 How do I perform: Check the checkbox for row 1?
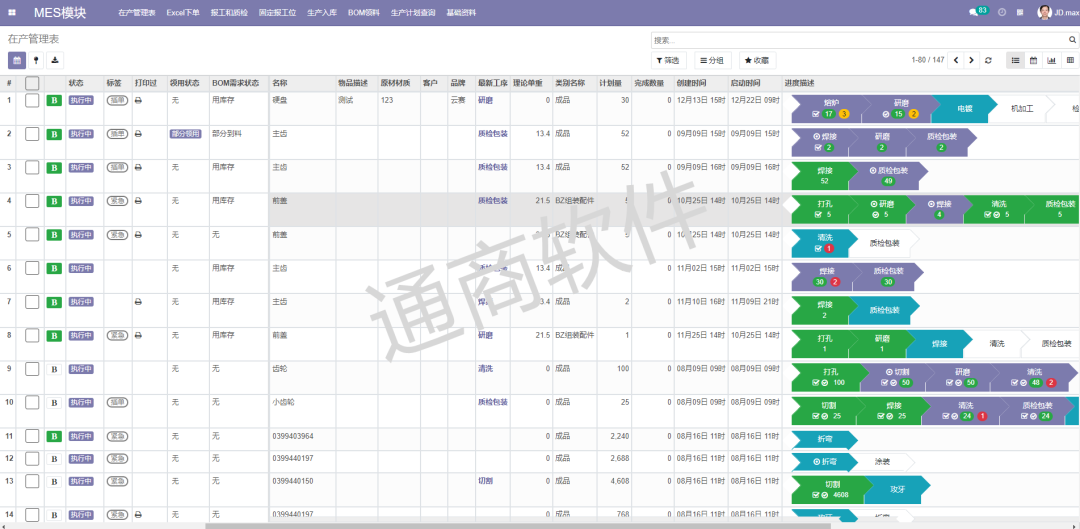click(x=32, y=100)
